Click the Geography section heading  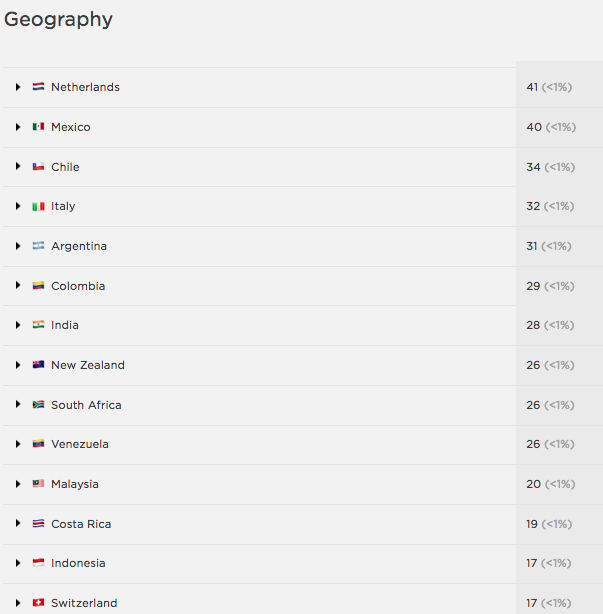tap(58, 20)
